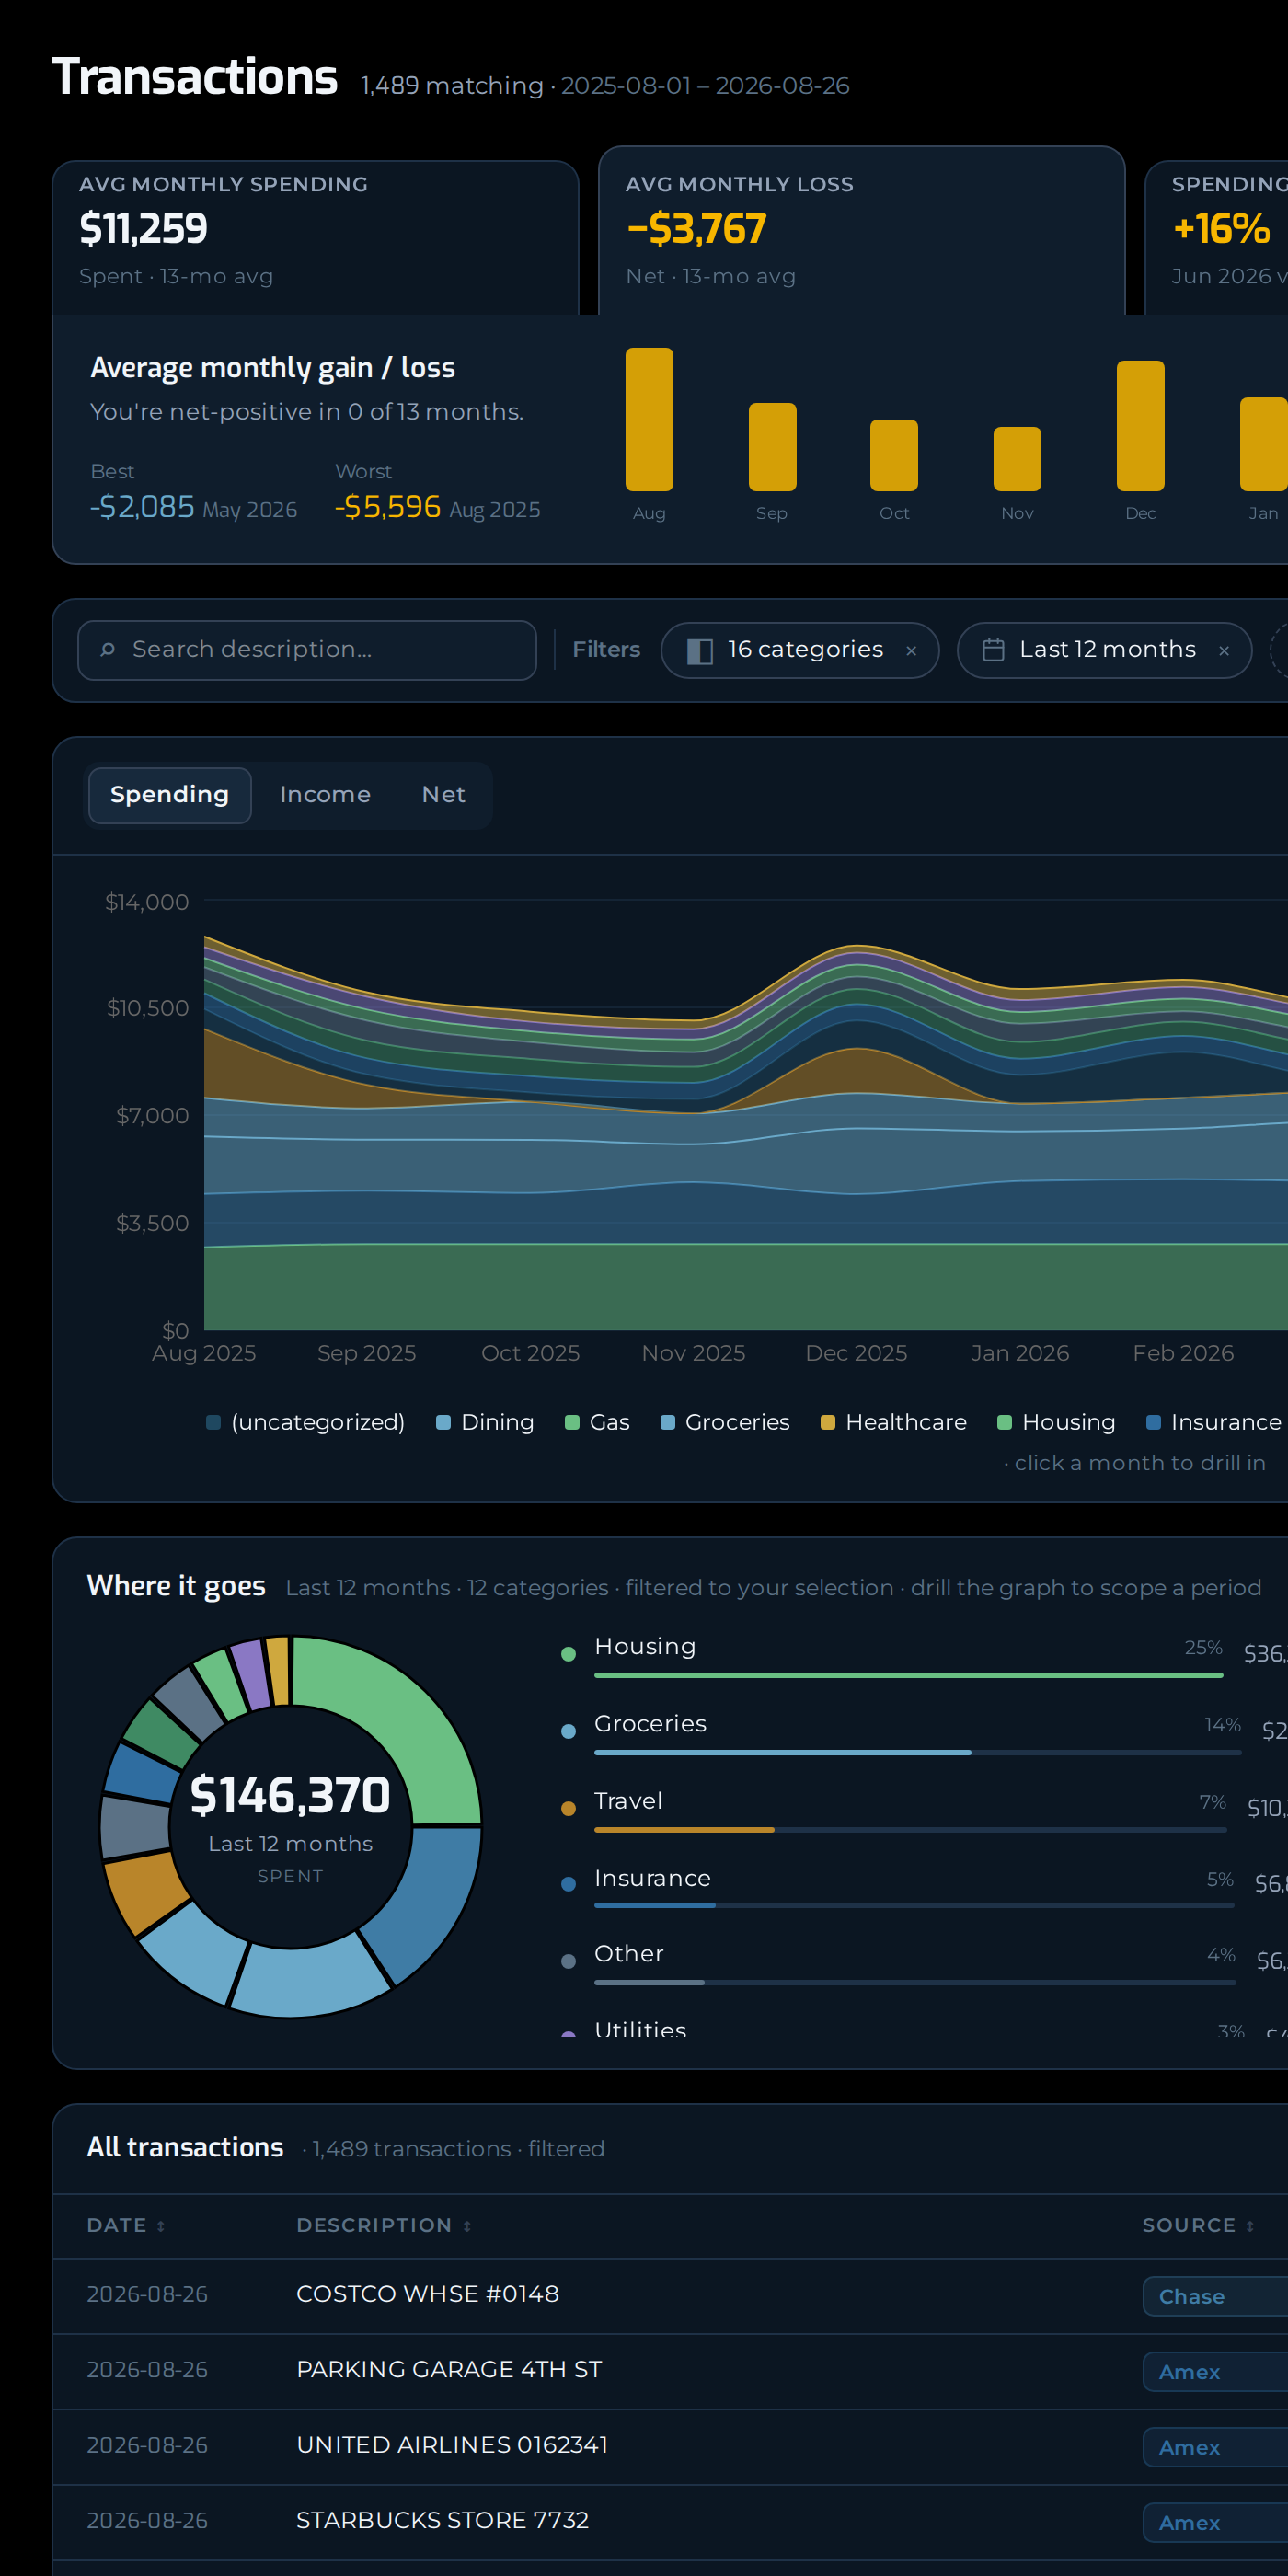Click the categories panel icon in filter chip
Viewport: 1288px width, 2576px height.
point(699,651)
